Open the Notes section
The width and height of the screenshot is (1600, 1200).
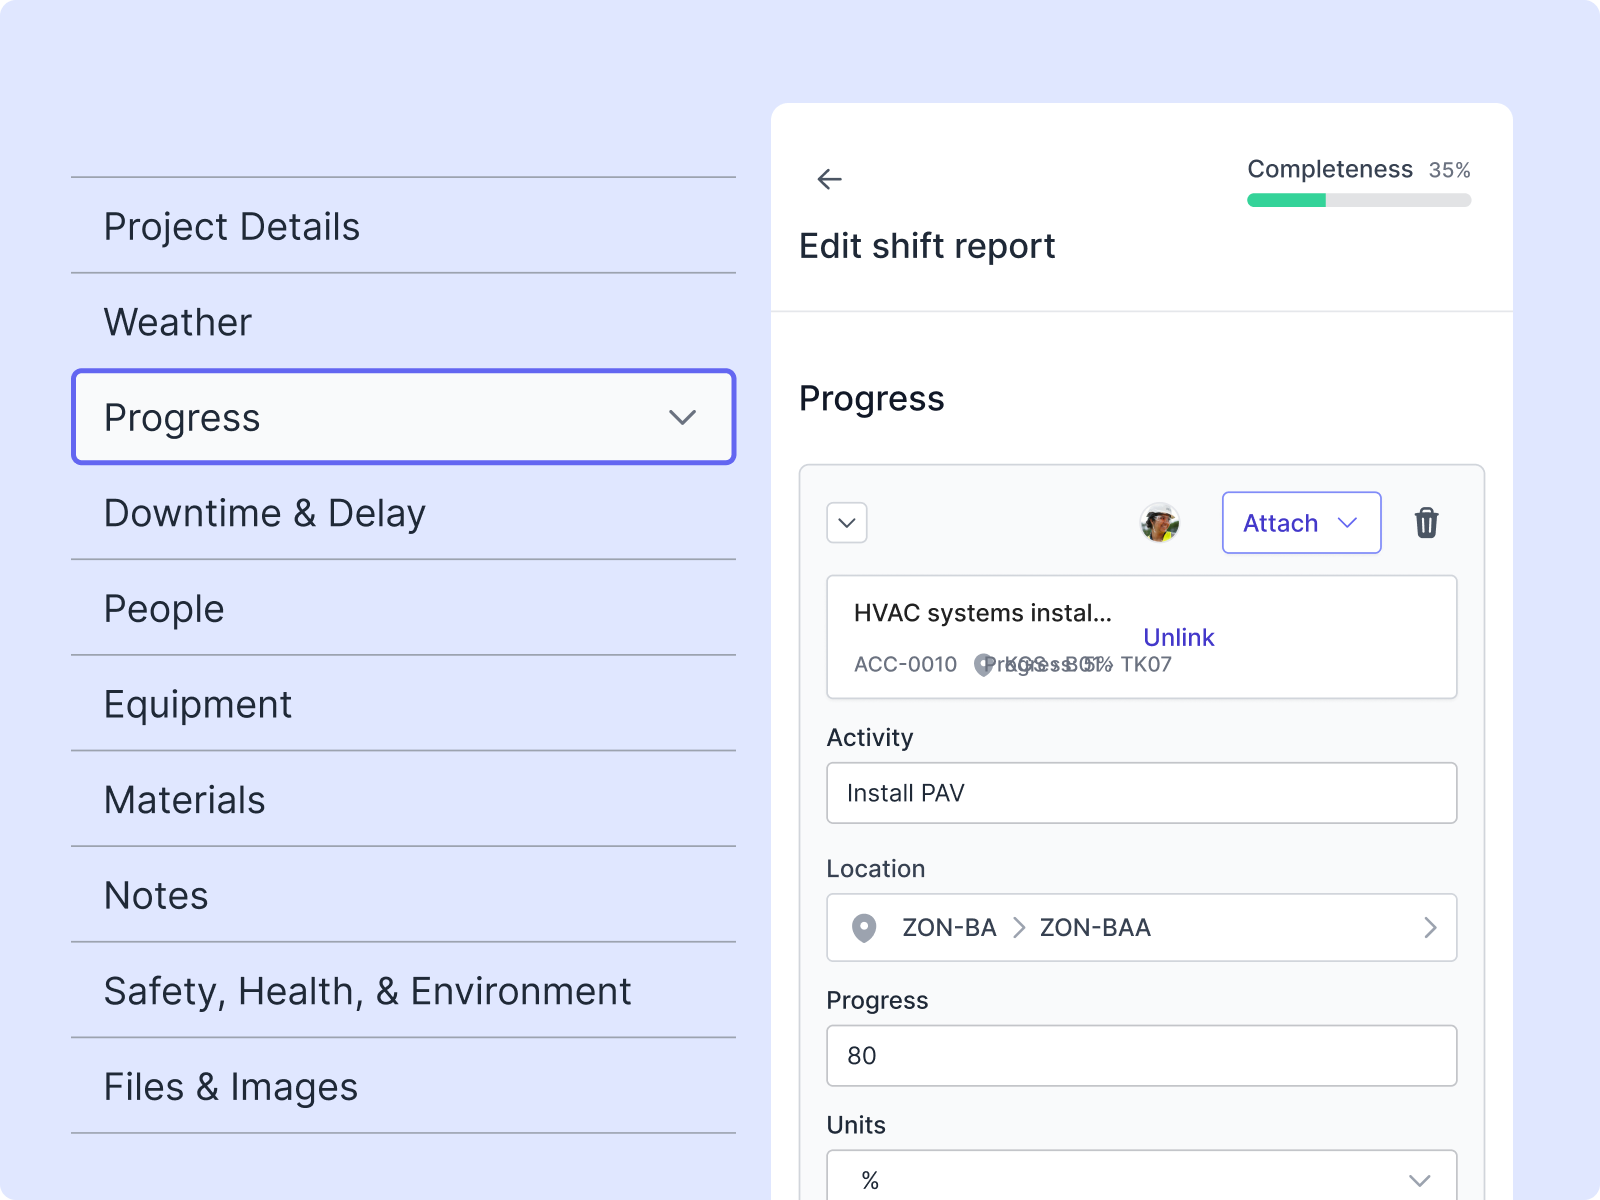[403, 895]
